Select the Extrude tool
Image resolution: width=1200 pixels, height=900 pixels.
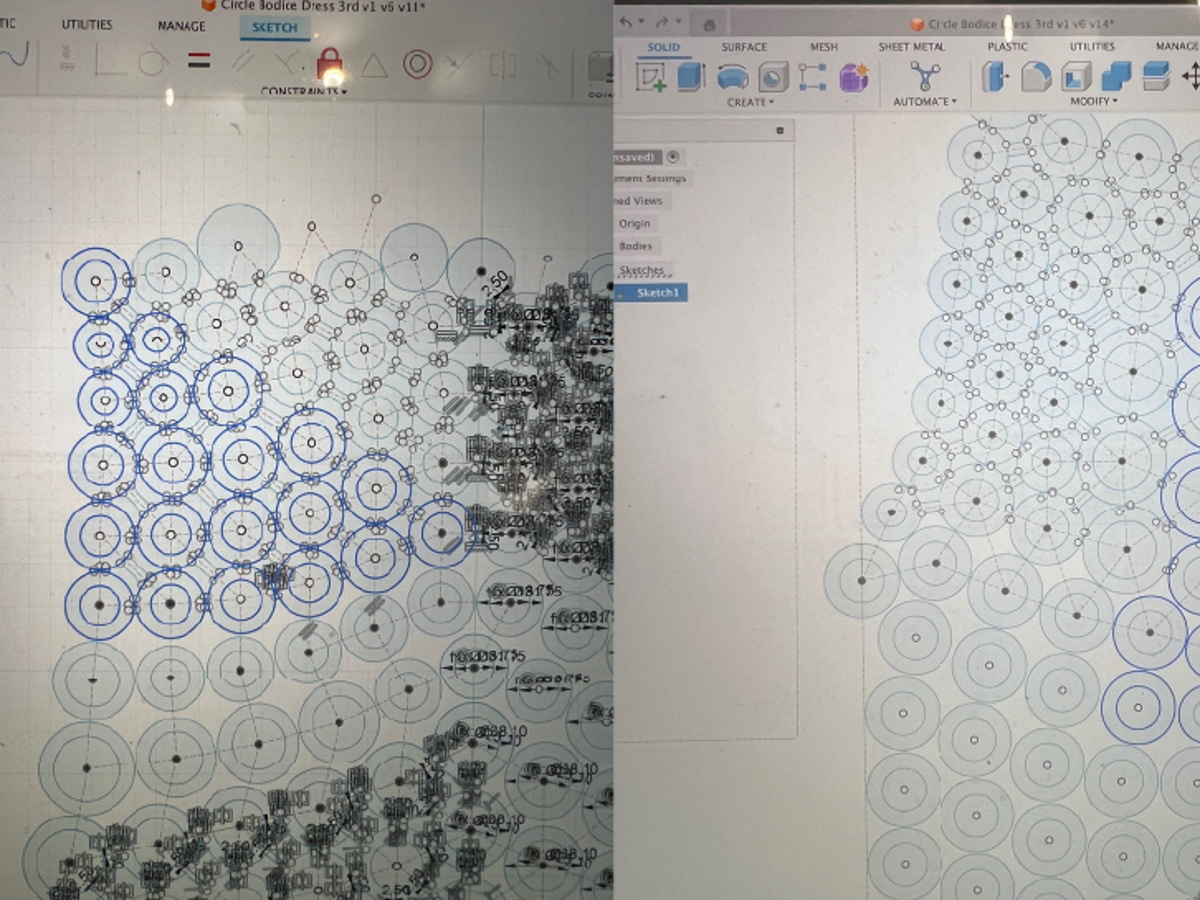pyautogui.click(x=691, y=77)
